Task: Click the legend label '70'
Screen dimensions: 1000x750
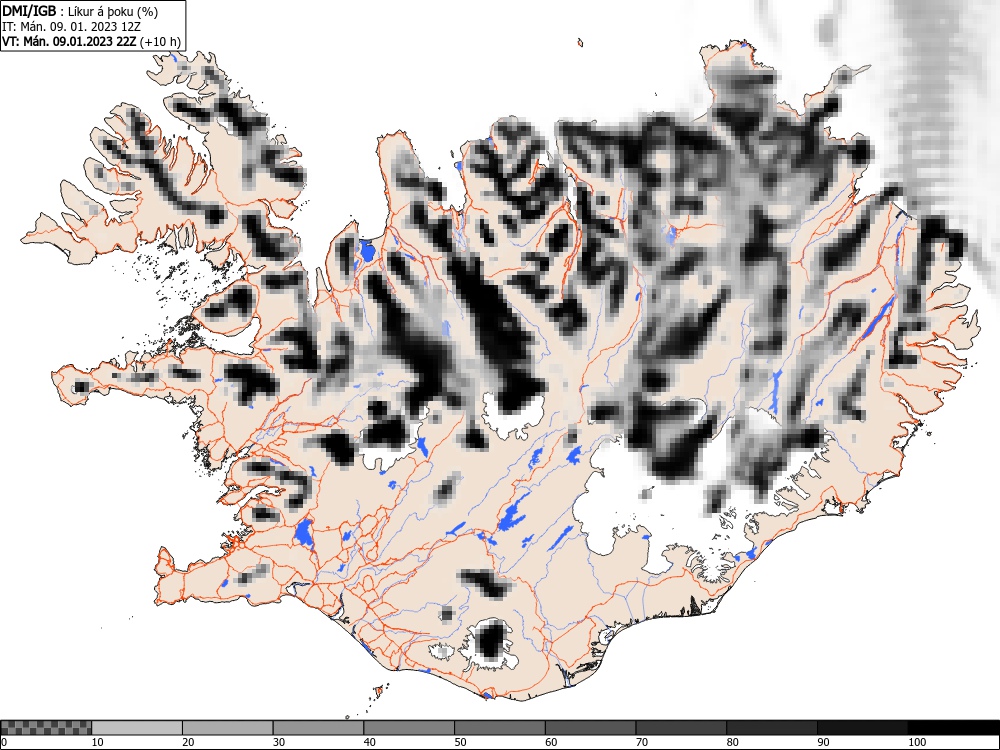Action: (642, 742)
